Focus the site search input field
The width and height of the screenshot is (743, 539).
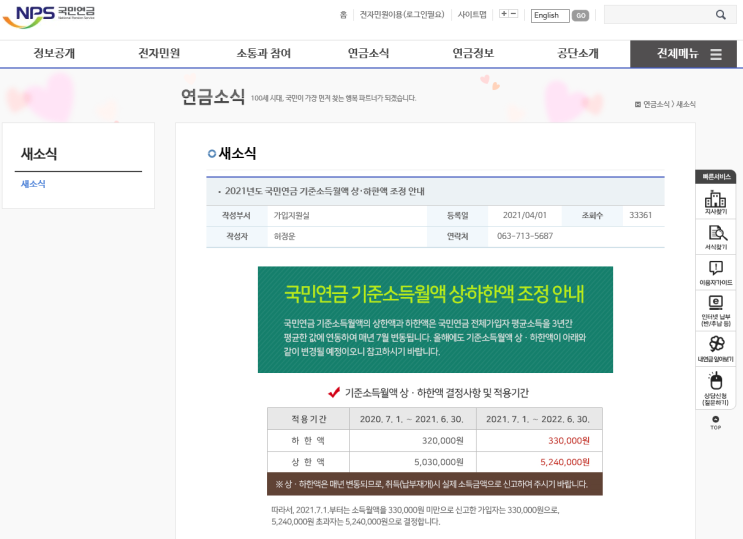[659, 15]
